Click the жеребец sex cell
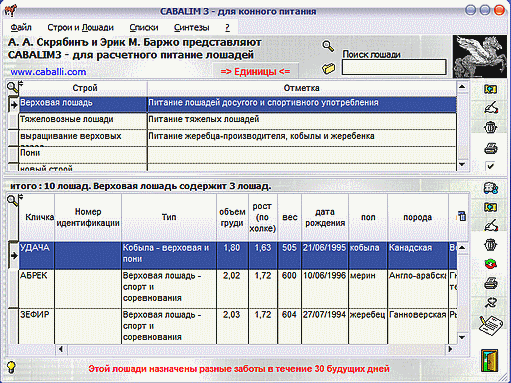 [368, 326]
